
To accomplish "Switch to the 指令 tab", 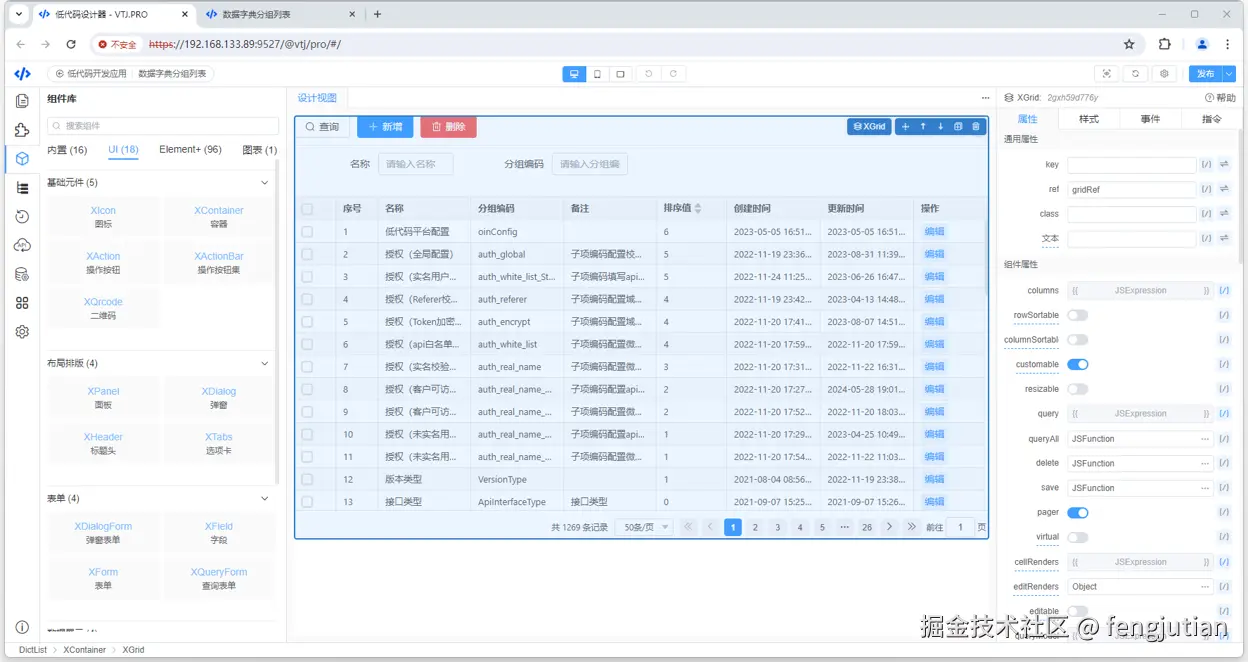I will [1211, 119].
